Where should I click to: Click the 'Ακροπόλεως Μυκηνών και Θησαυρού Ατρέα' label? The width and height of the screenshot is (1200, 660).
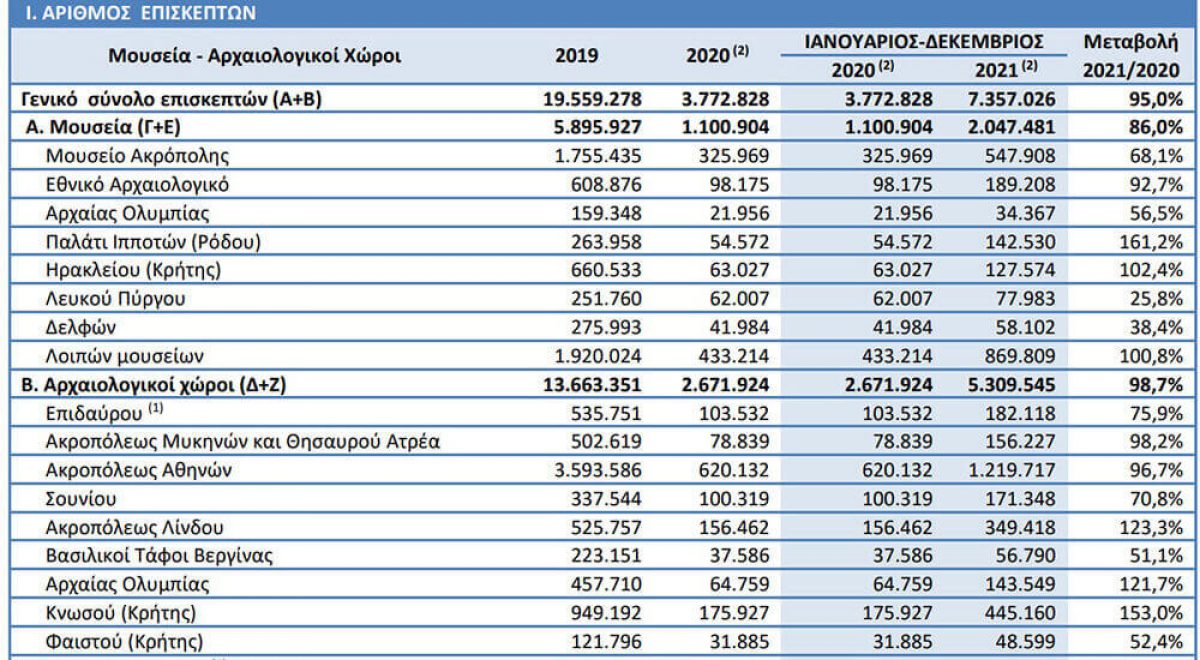tap(243, 440)
